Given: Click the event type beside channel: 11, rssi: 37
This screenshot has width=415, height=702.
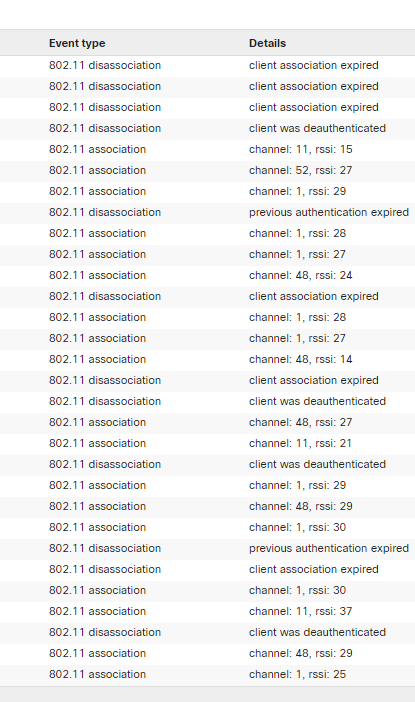Looking at the screenshot, I should 97,611.
